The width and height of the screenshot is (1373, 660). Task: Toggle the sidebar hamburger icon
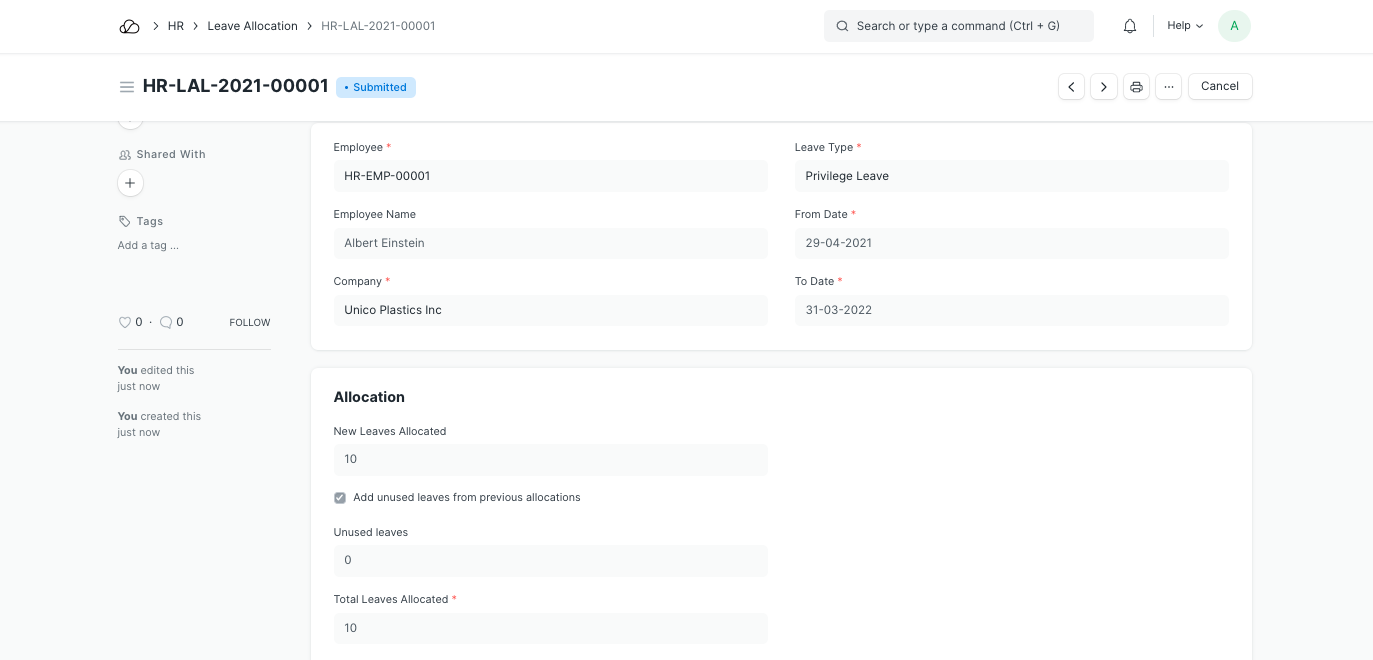127,87
